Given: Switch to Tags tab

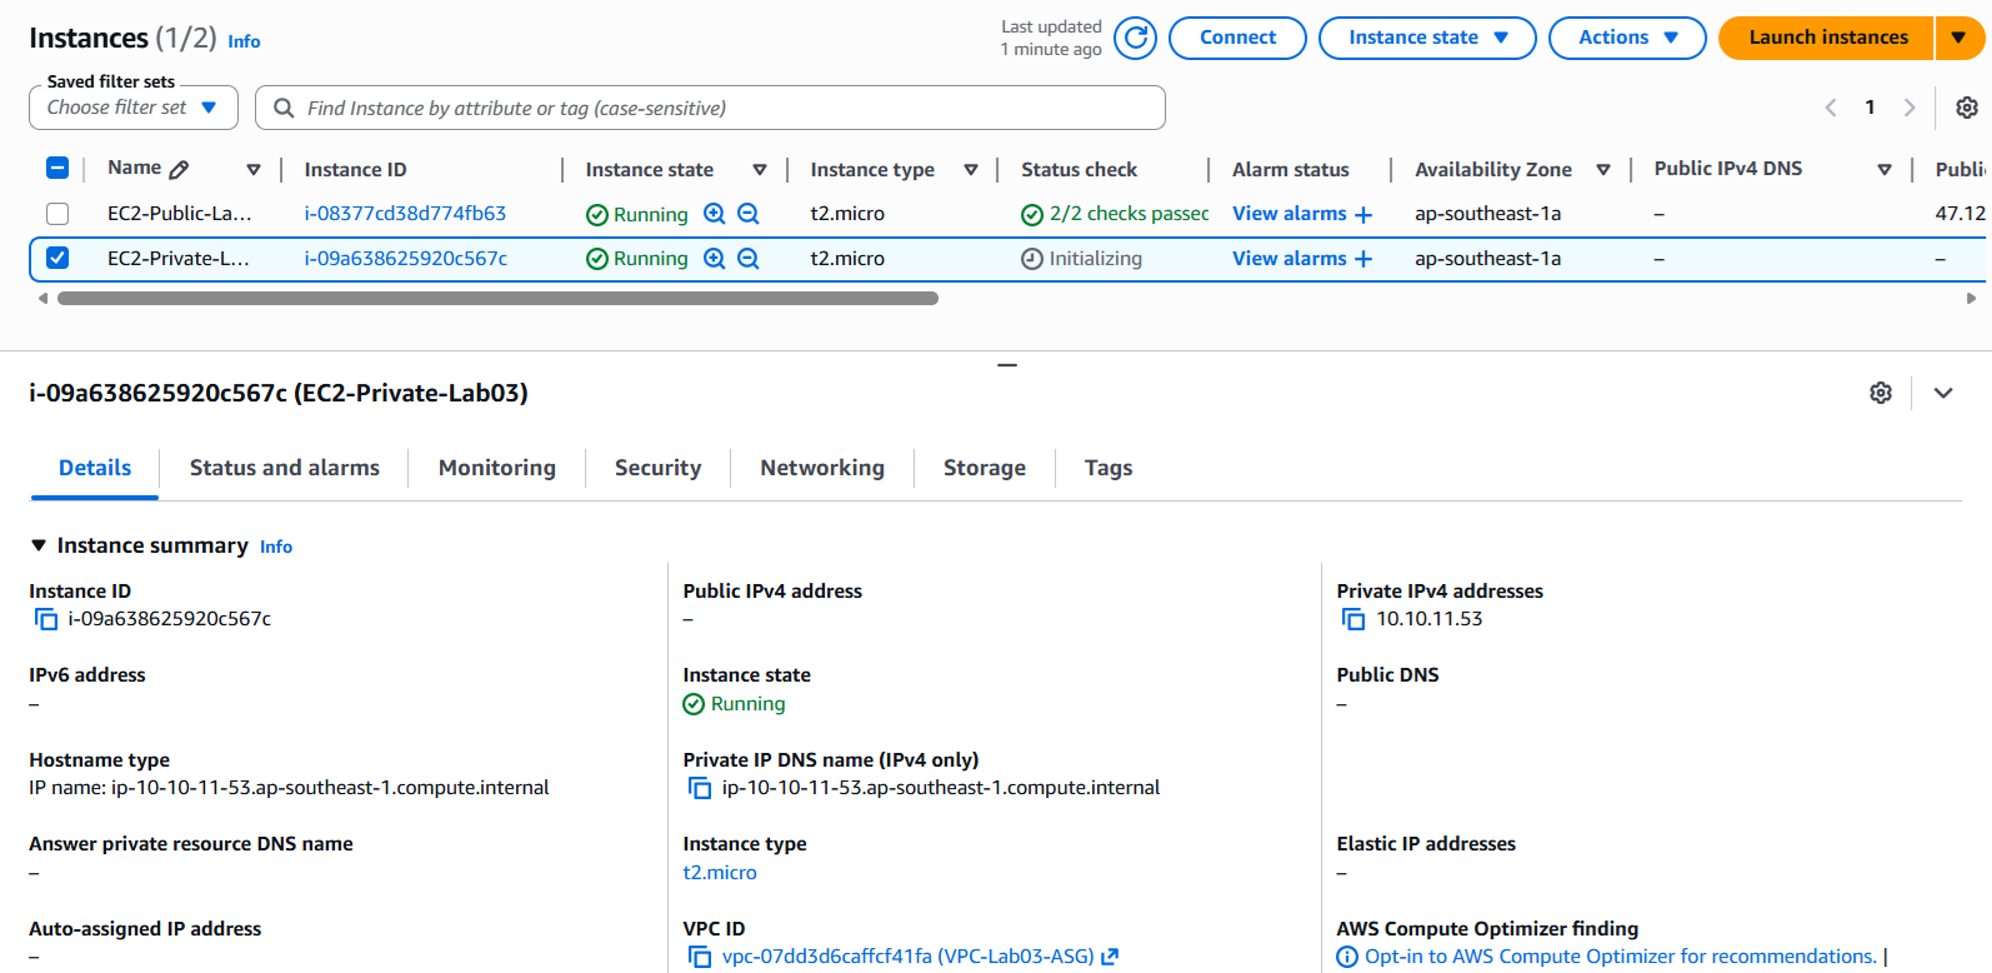Looking at the screenshot, I should (1108, 468).
